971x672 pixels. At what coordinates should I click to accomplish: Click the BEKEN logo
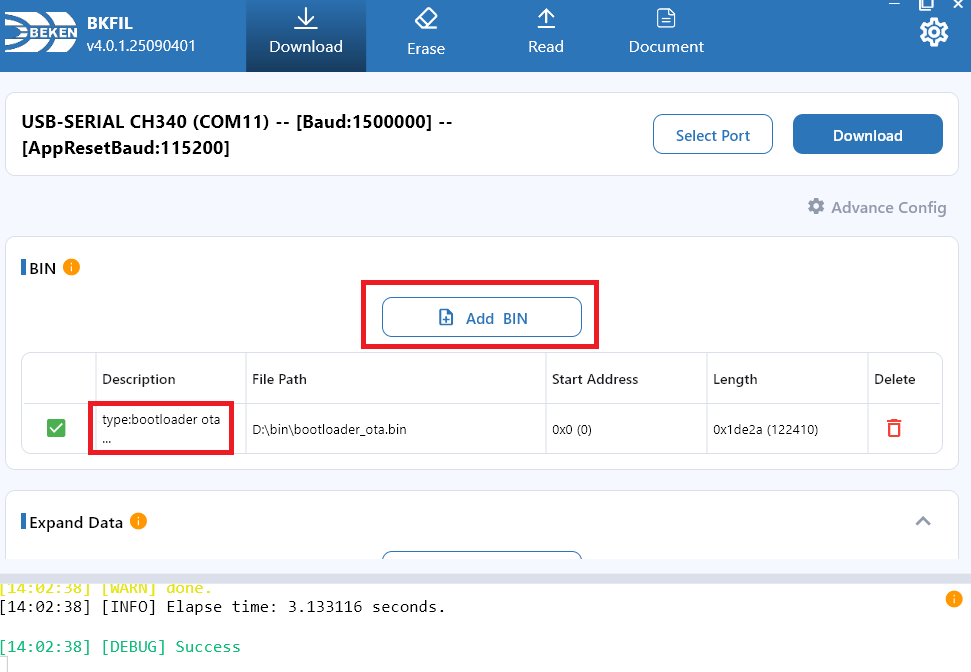pos(41,36)
